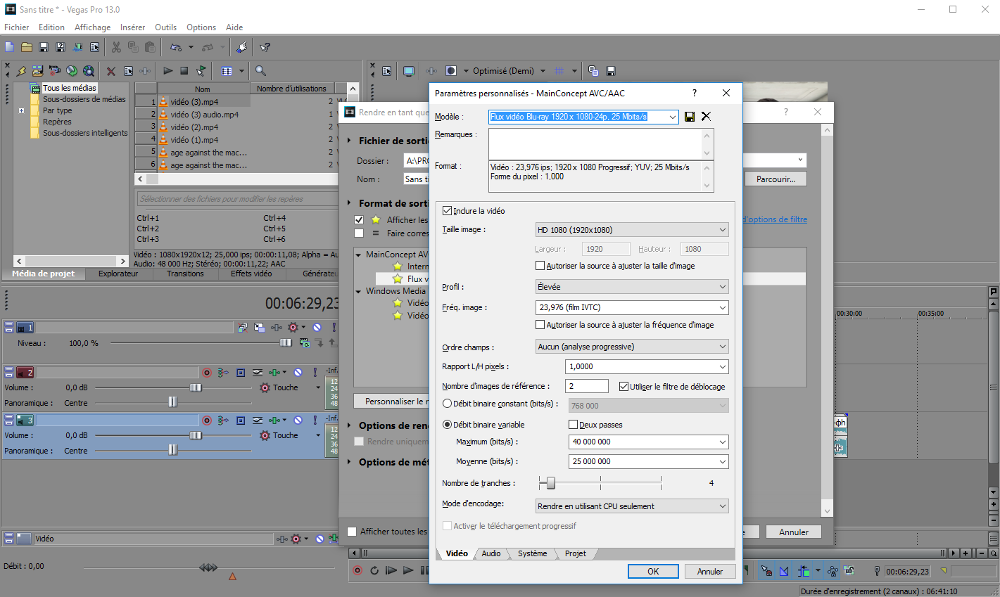
Task: Open the Profil Élevée dropdown
Action: (x=631, y=287)
